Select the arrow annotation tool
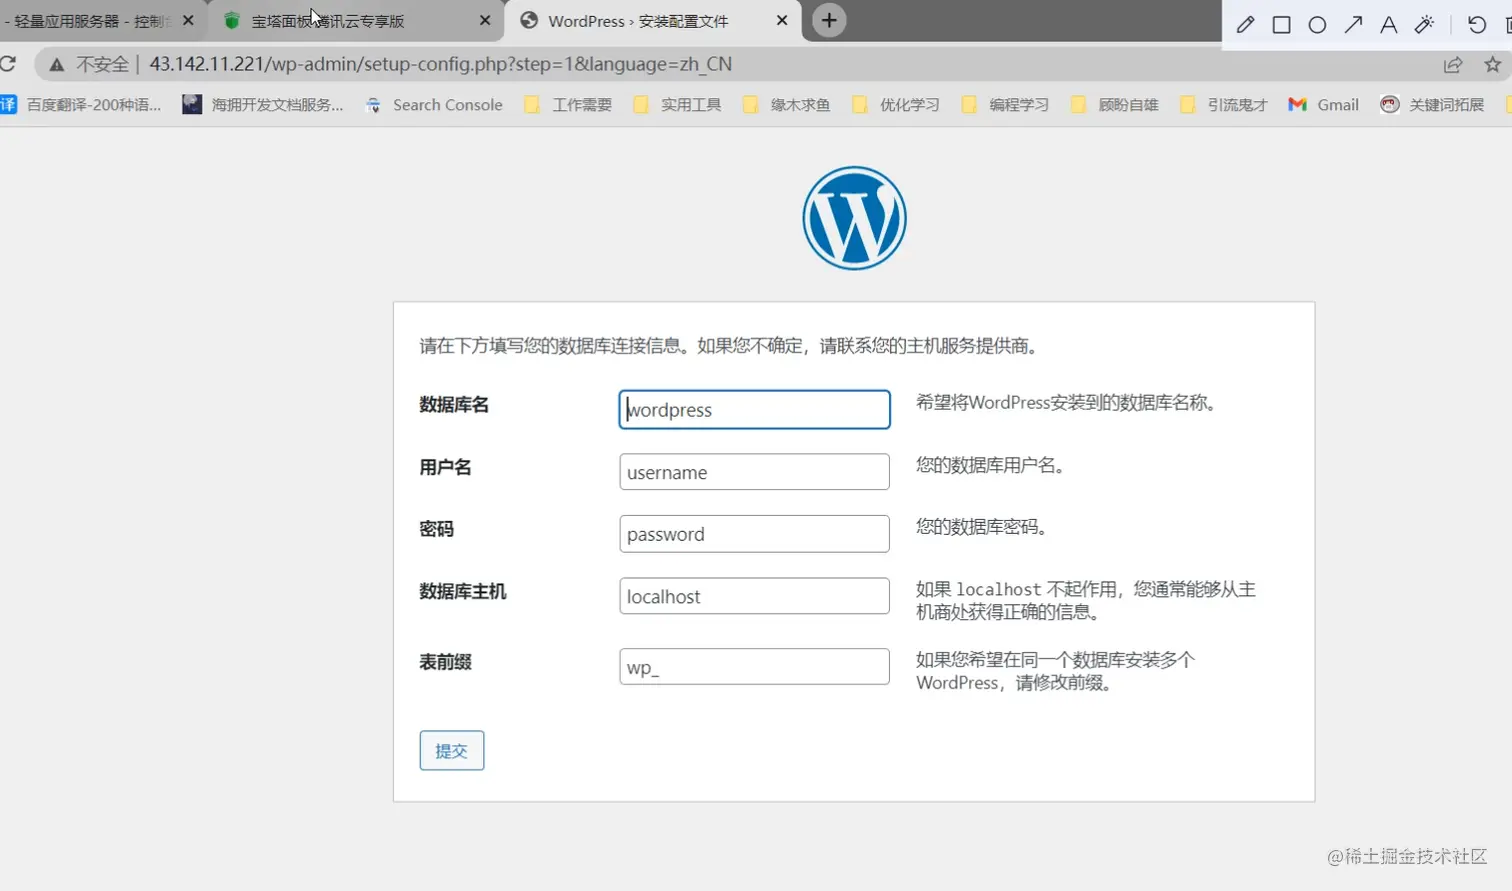Screen dimensions: 1512x891 point(1353,25)
